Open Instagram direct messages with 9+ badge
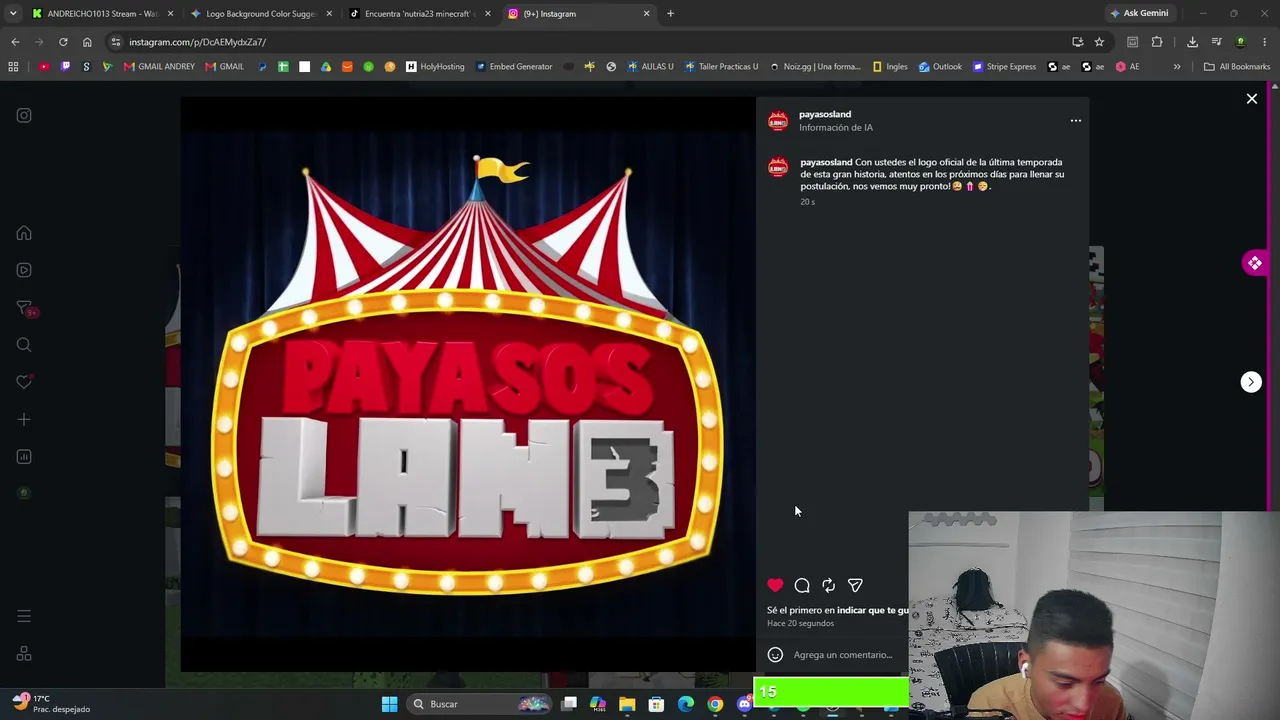This screenshot has width=1280, height=720. coord(26,308)
